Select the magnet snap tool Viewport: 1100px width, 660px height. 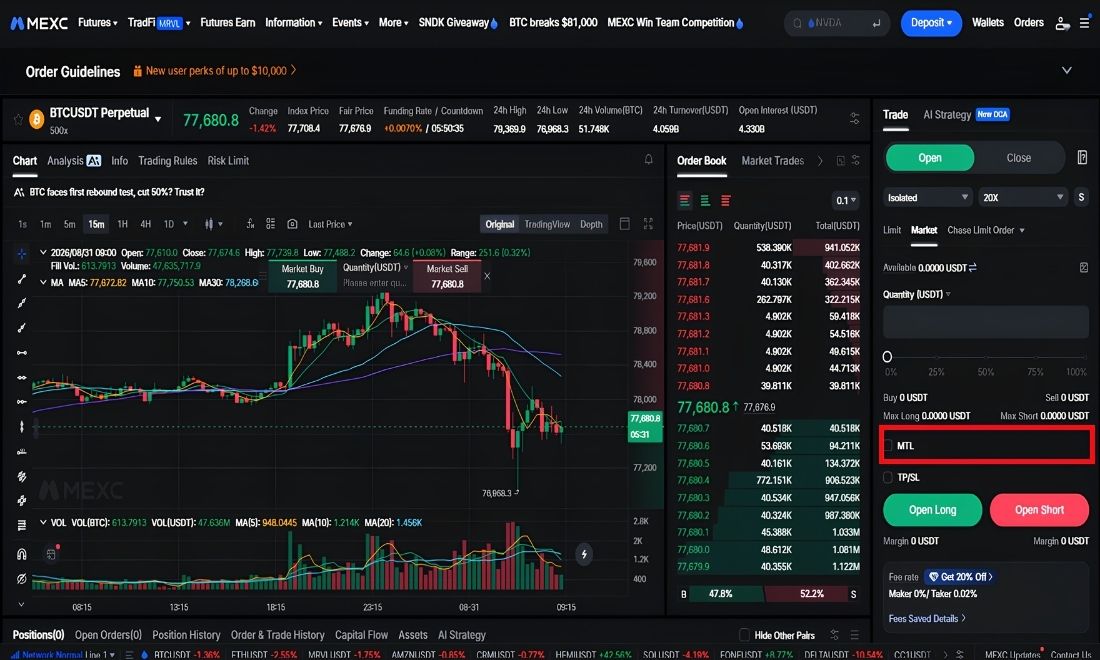coord(22,554)
